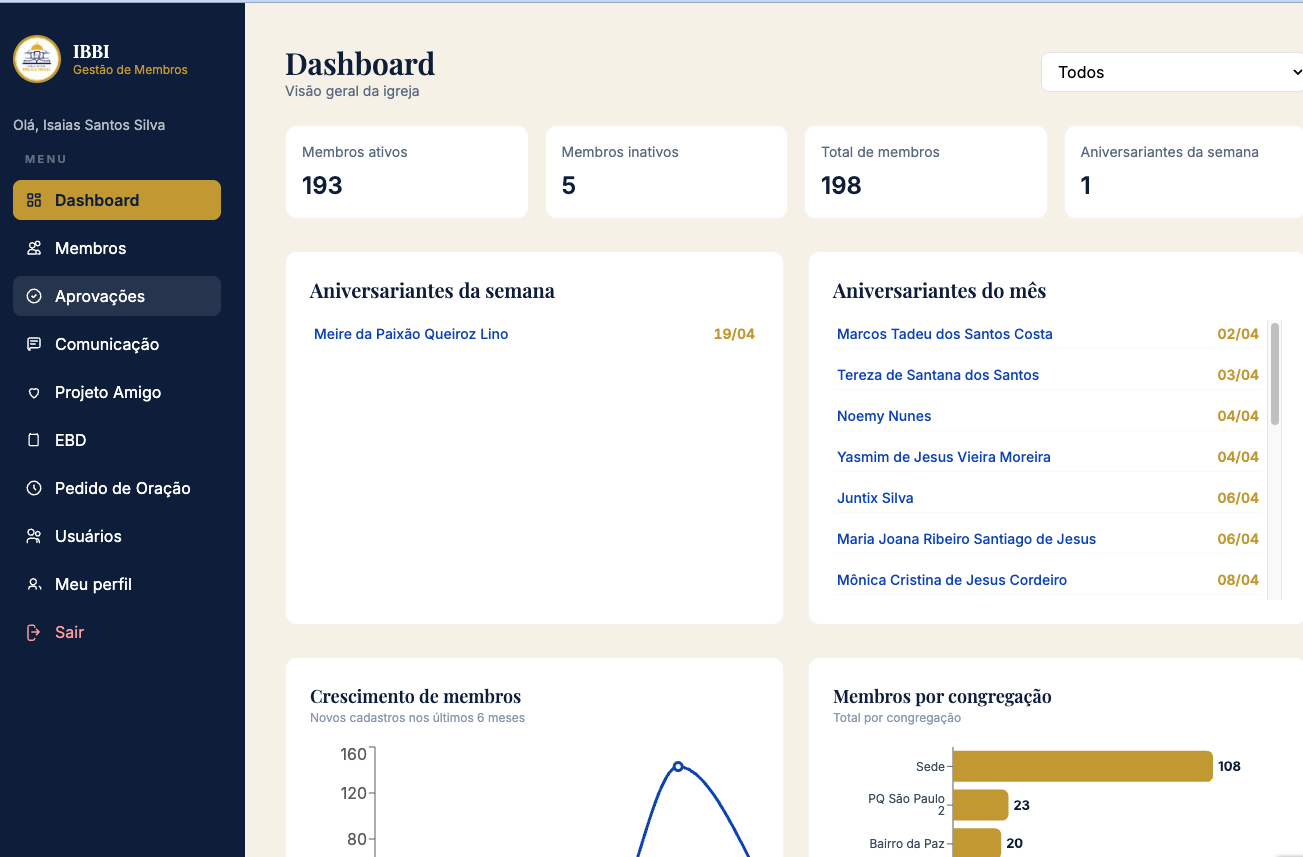This screenshot has height=857, width=1303.
Task: Click the 02/04 date beside Marcos Tadeu
Action: coord(1238,334)
